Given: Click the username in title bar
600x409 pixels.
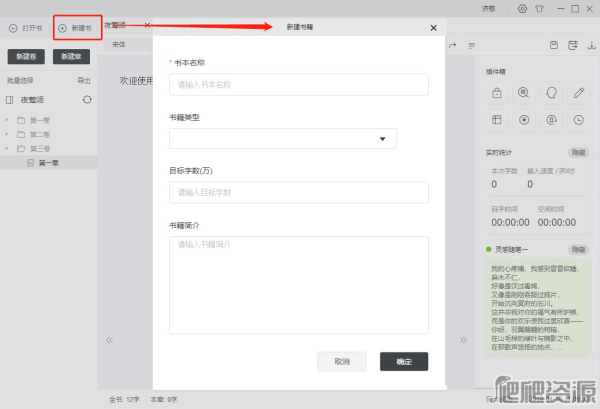Looking at the screenshot, I should (x=489, y=8).
